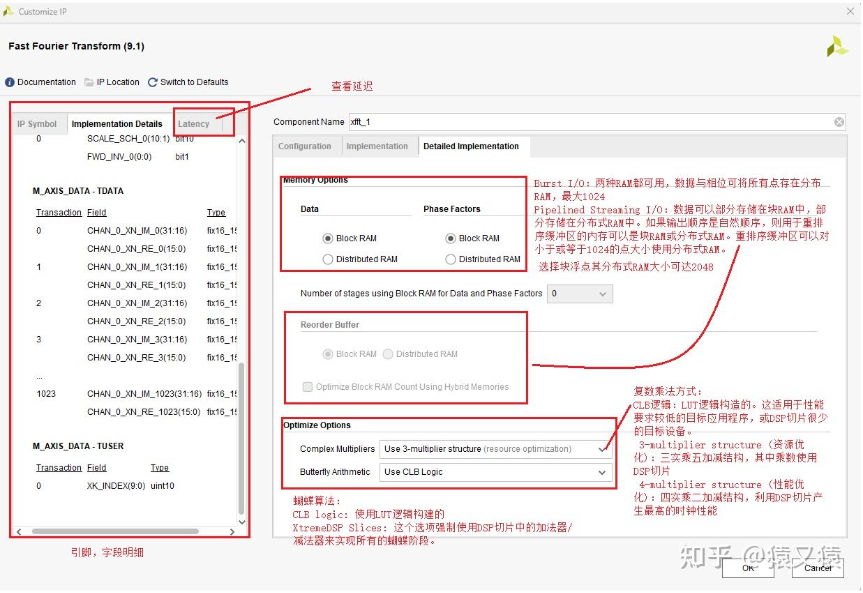
Task: Switch to the Latency tab
Action: point(194,124)
